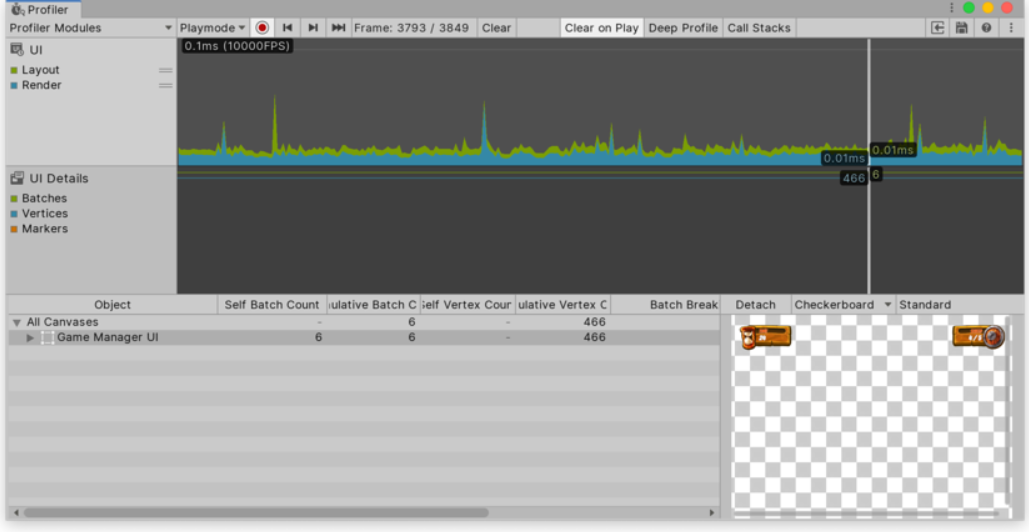Toggle the profiler record button
Image resolution: width=1029 pixels, height=532 pixels.
(262, 28)
